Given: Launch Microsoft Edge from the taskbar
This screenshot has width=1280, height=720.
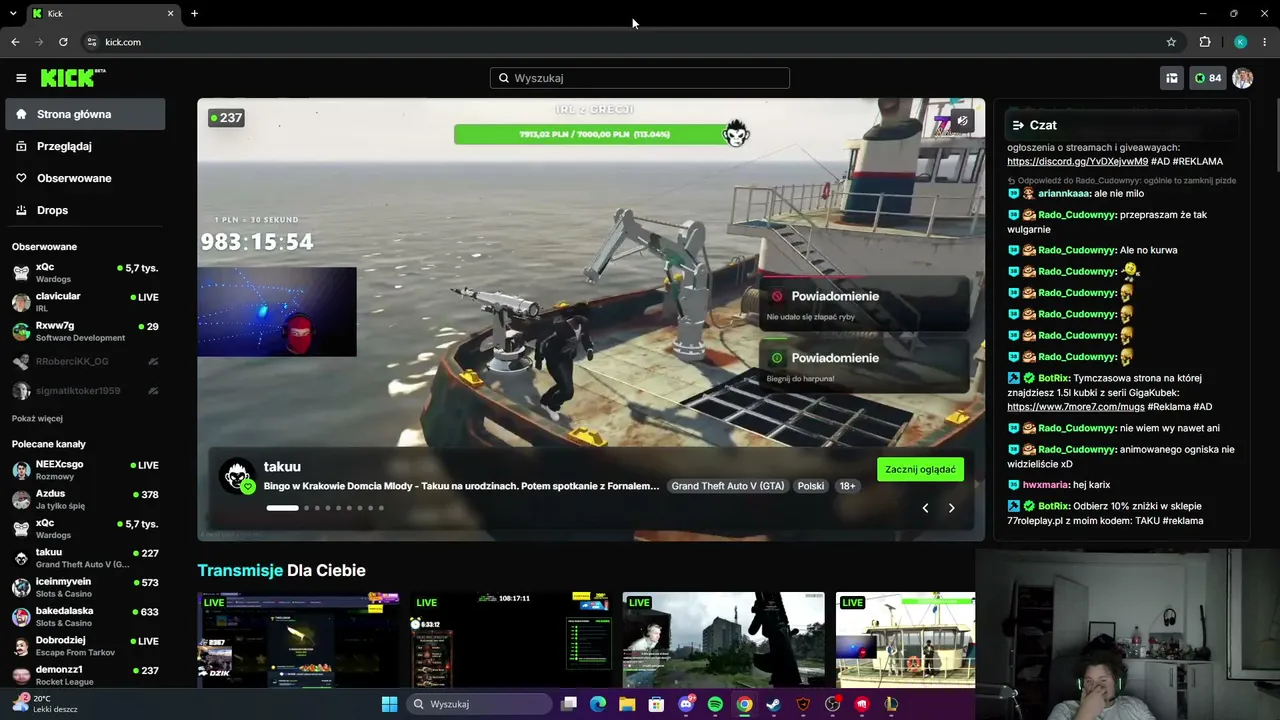Looking at the screenshot, I should tap(598, 704).
